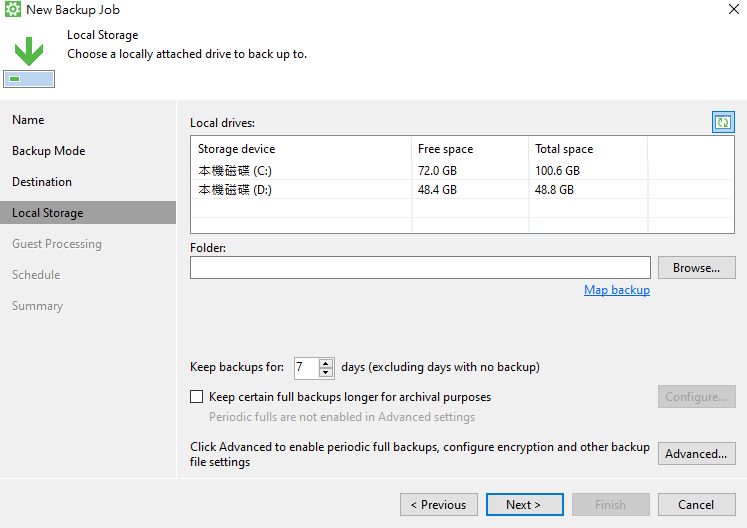The image size is (747, 528).
Task: Enable keep certain full backups checkbox
Action: click(x=196, y=397)
